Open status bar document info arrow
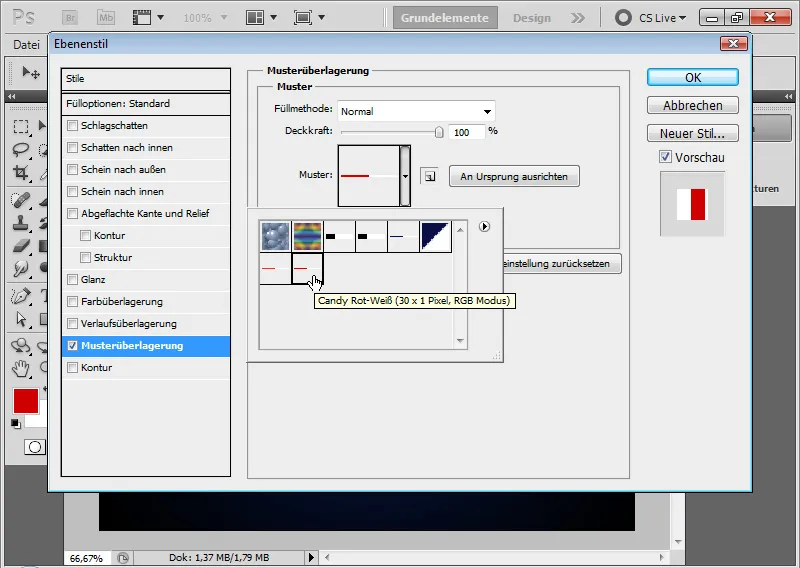The height and width of the screenshot is (568, 800). (311, 557)
